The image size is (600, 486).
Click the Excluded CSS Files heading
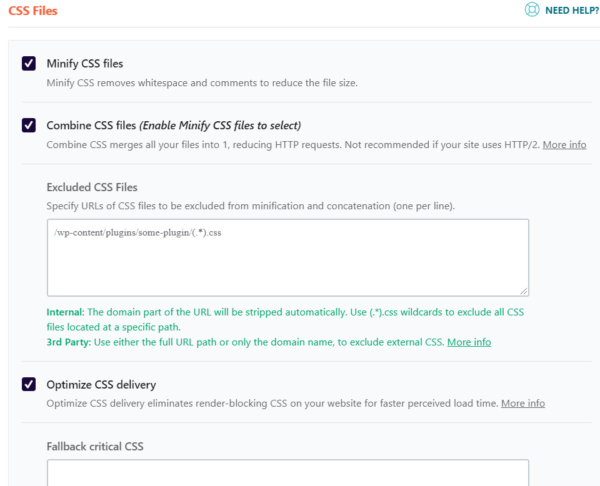point(92,187)
